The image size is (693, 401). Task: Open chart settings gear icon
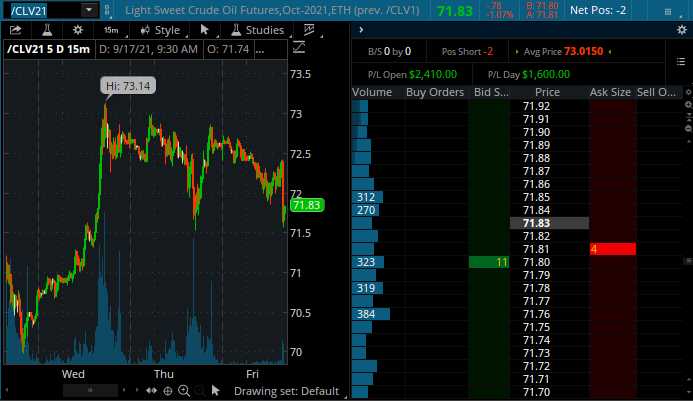point(78,30)
